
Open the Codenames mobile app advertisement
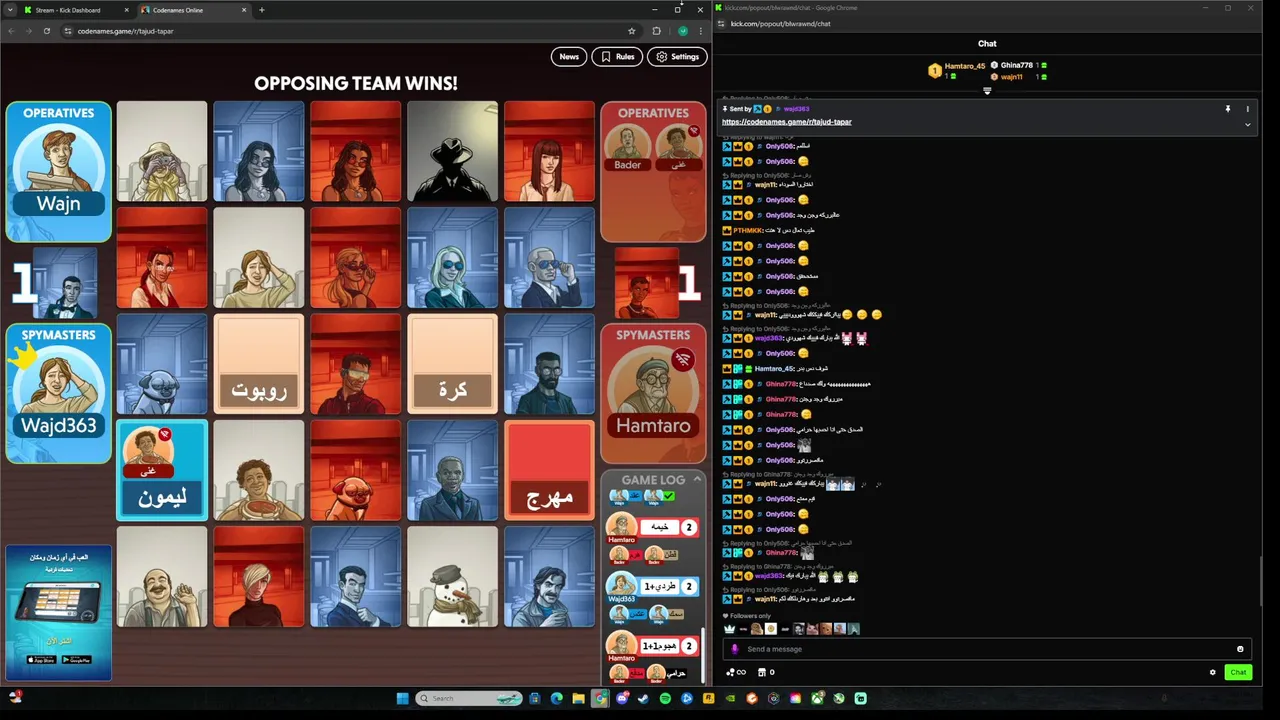coord(58,612)
